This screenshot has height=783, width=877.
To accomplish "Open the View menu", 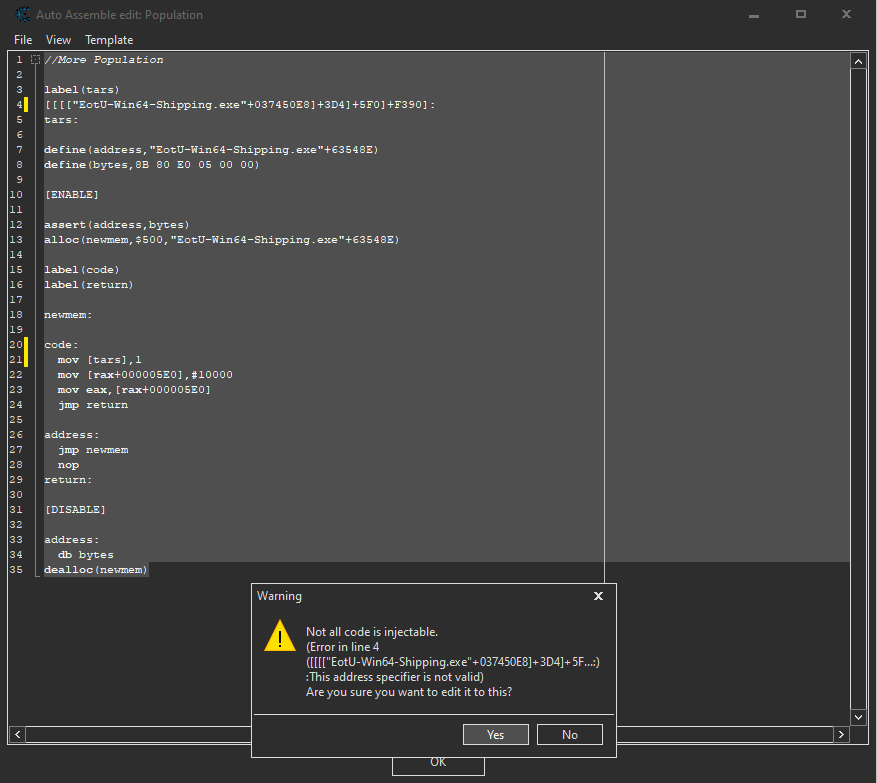I will 59,40.
